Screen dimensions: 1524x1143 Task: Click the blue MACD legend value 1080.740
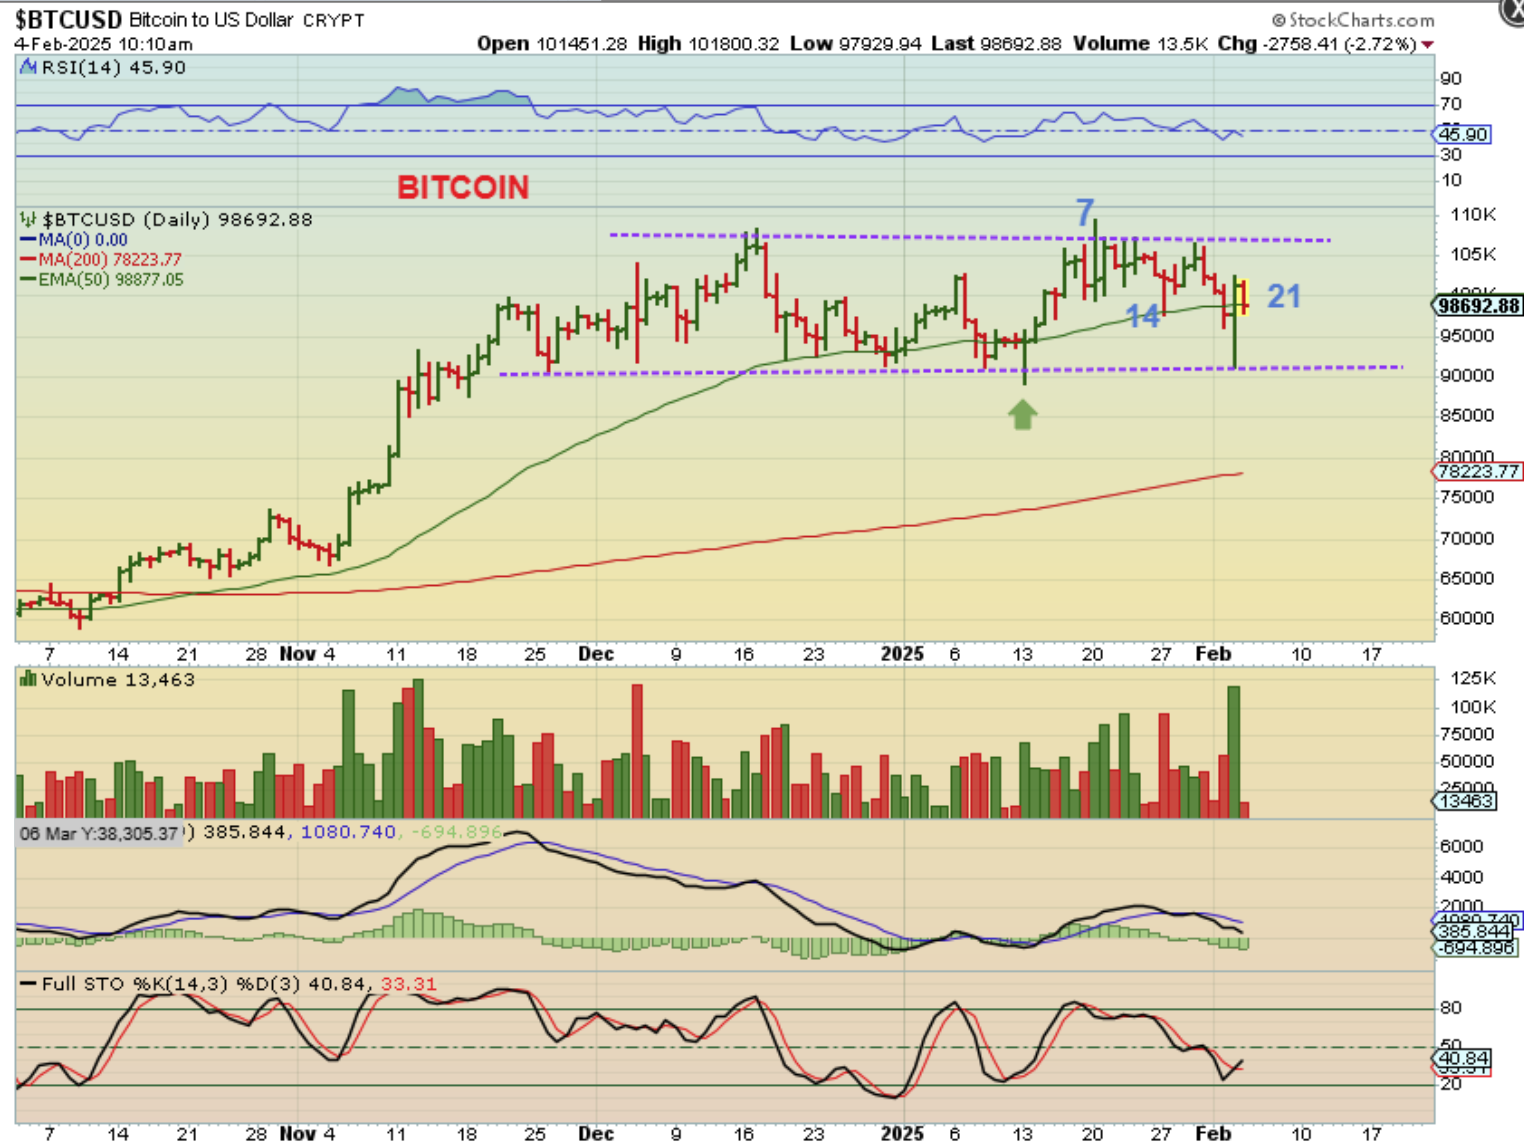coord(348,832)
